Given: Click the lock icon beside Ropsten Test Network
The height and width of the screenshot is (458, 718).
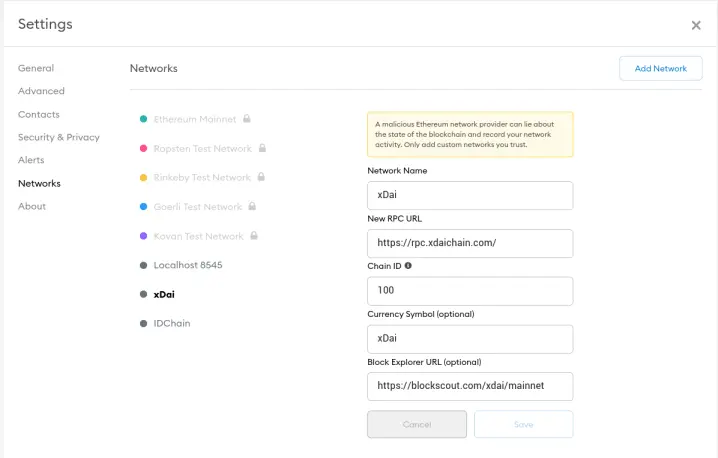Looking at the screenshot, I should [262, 148].
